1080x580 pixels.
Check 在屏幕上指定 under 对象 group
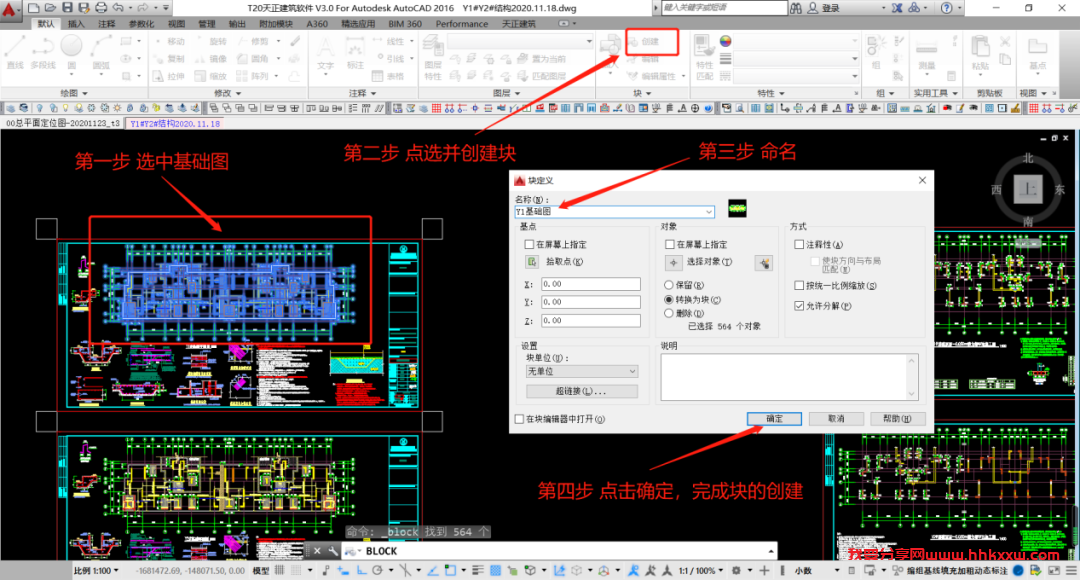coord(669,245)
